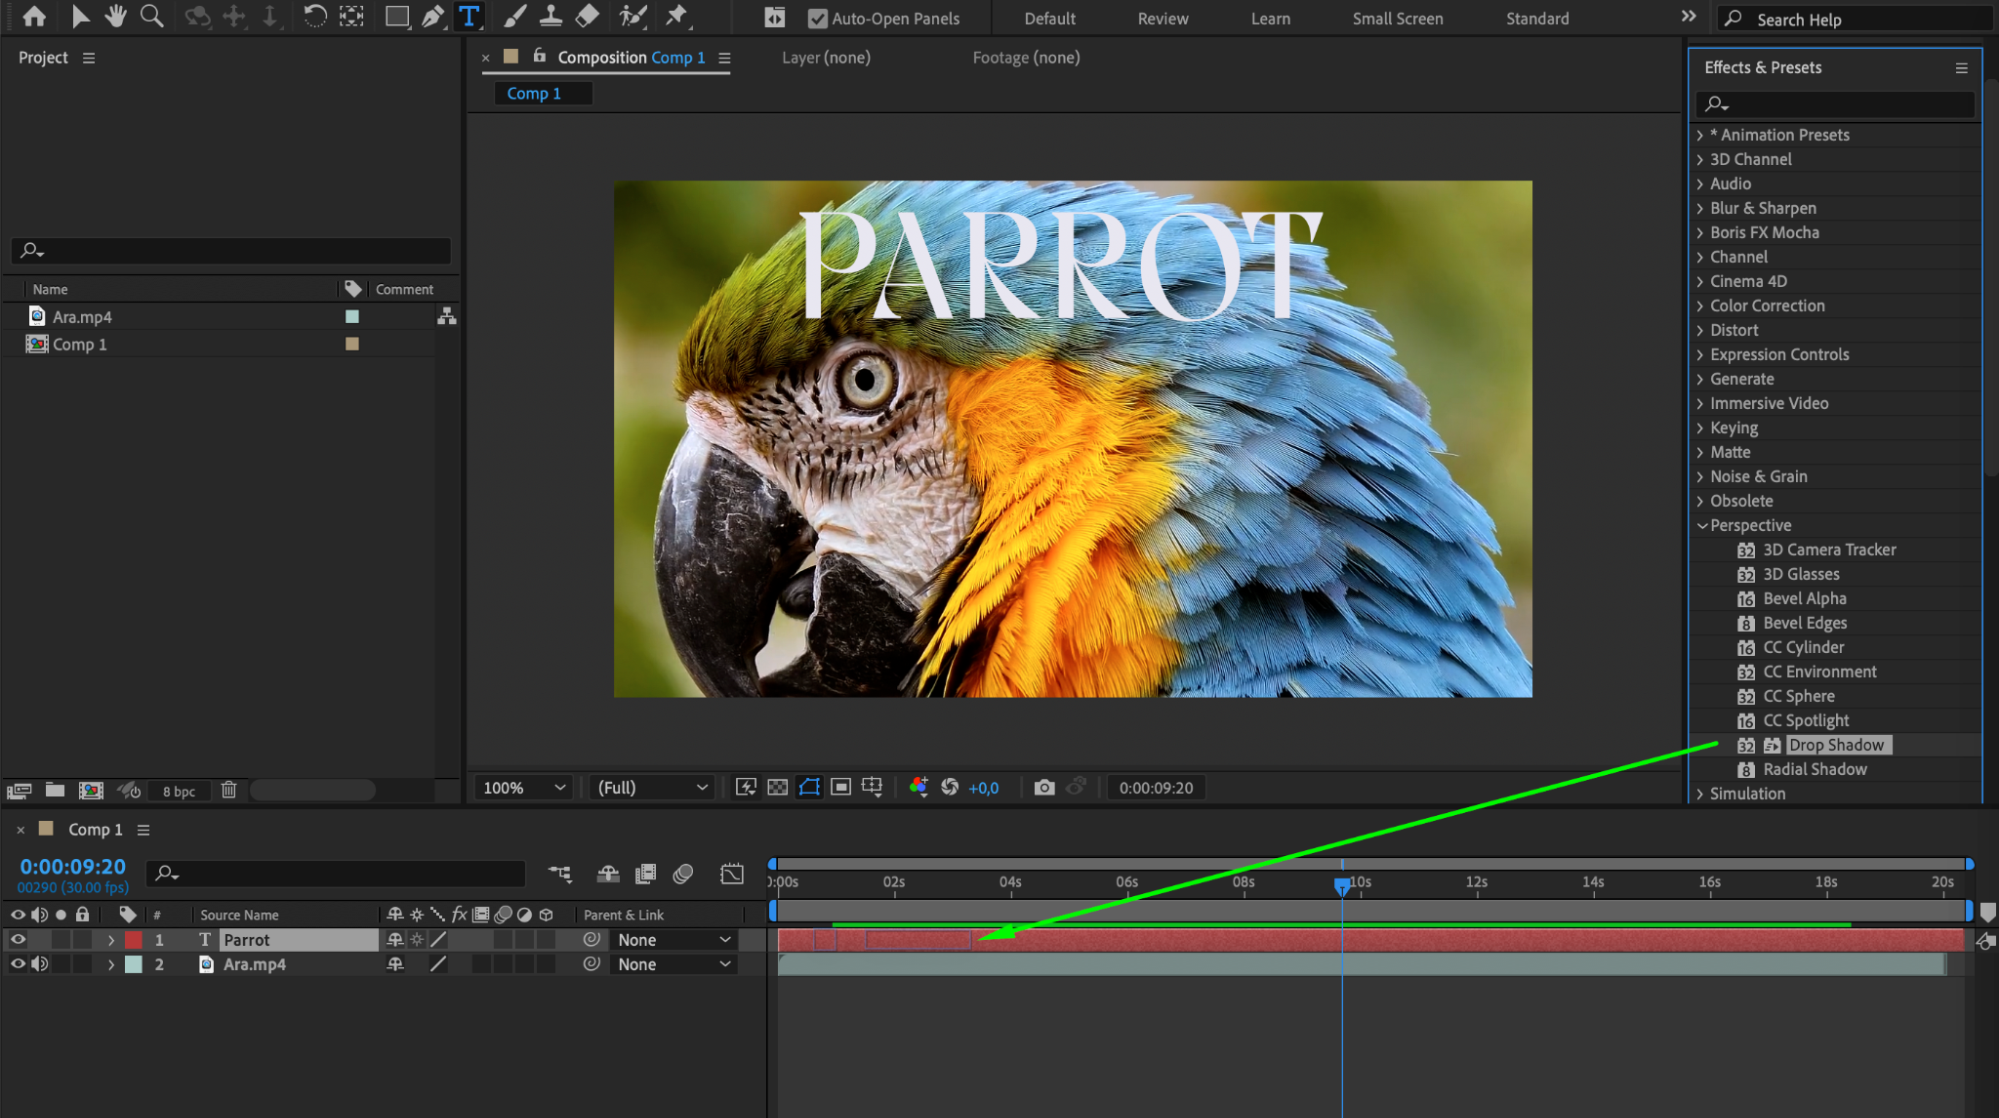Delete selected project item with trash icon
Viewport: 1999px width, 1118px height.
(x=229, y=790)
